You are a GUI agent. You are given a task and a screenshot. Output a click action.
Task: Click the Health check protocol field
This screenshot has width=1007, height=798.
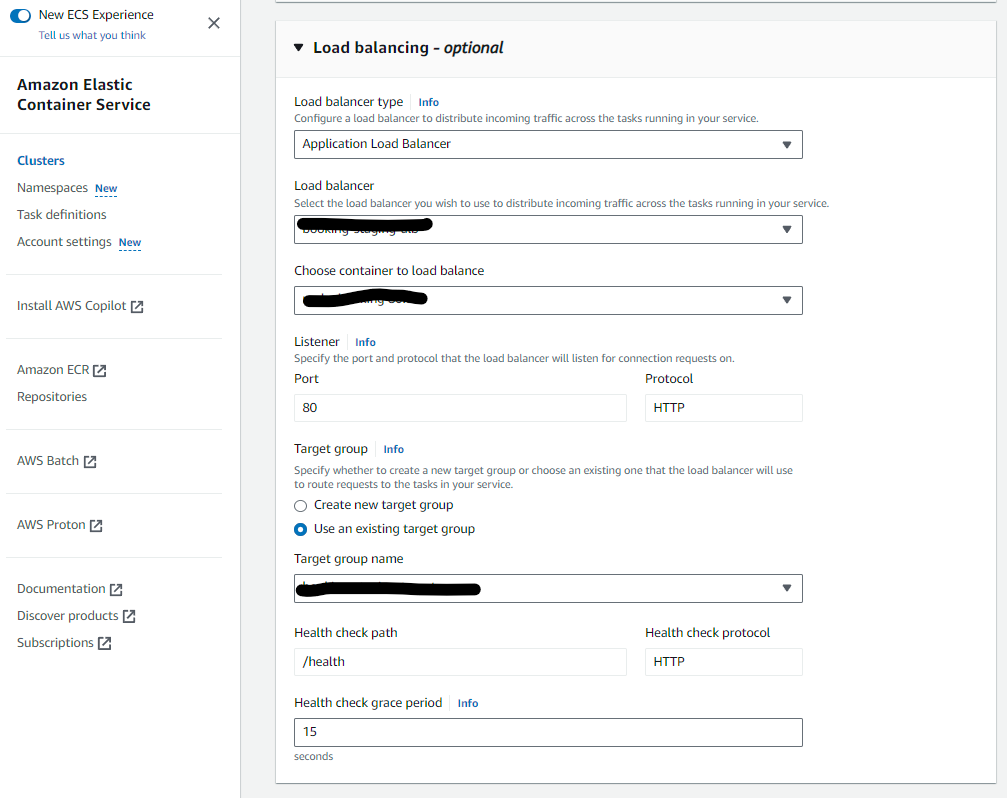(724, 662)
